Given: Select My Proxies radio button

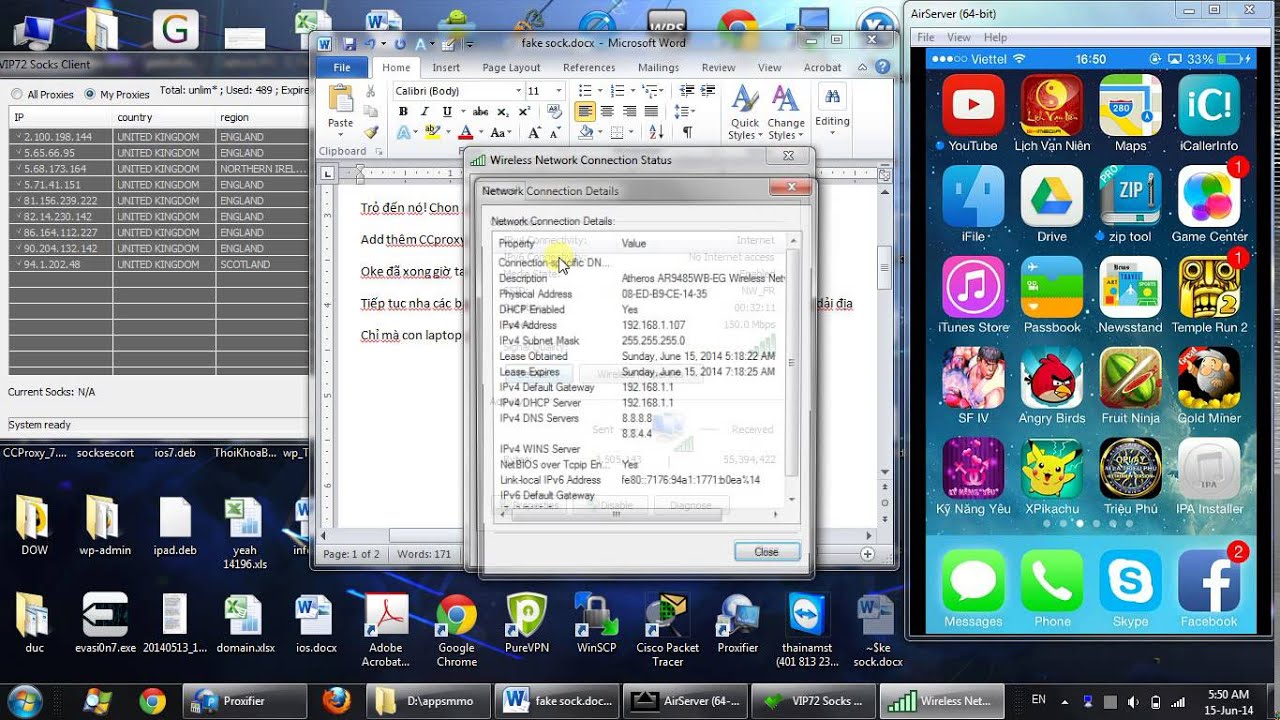Looking at the screenshot, I should pyautogui.click(x=91, y=95).
